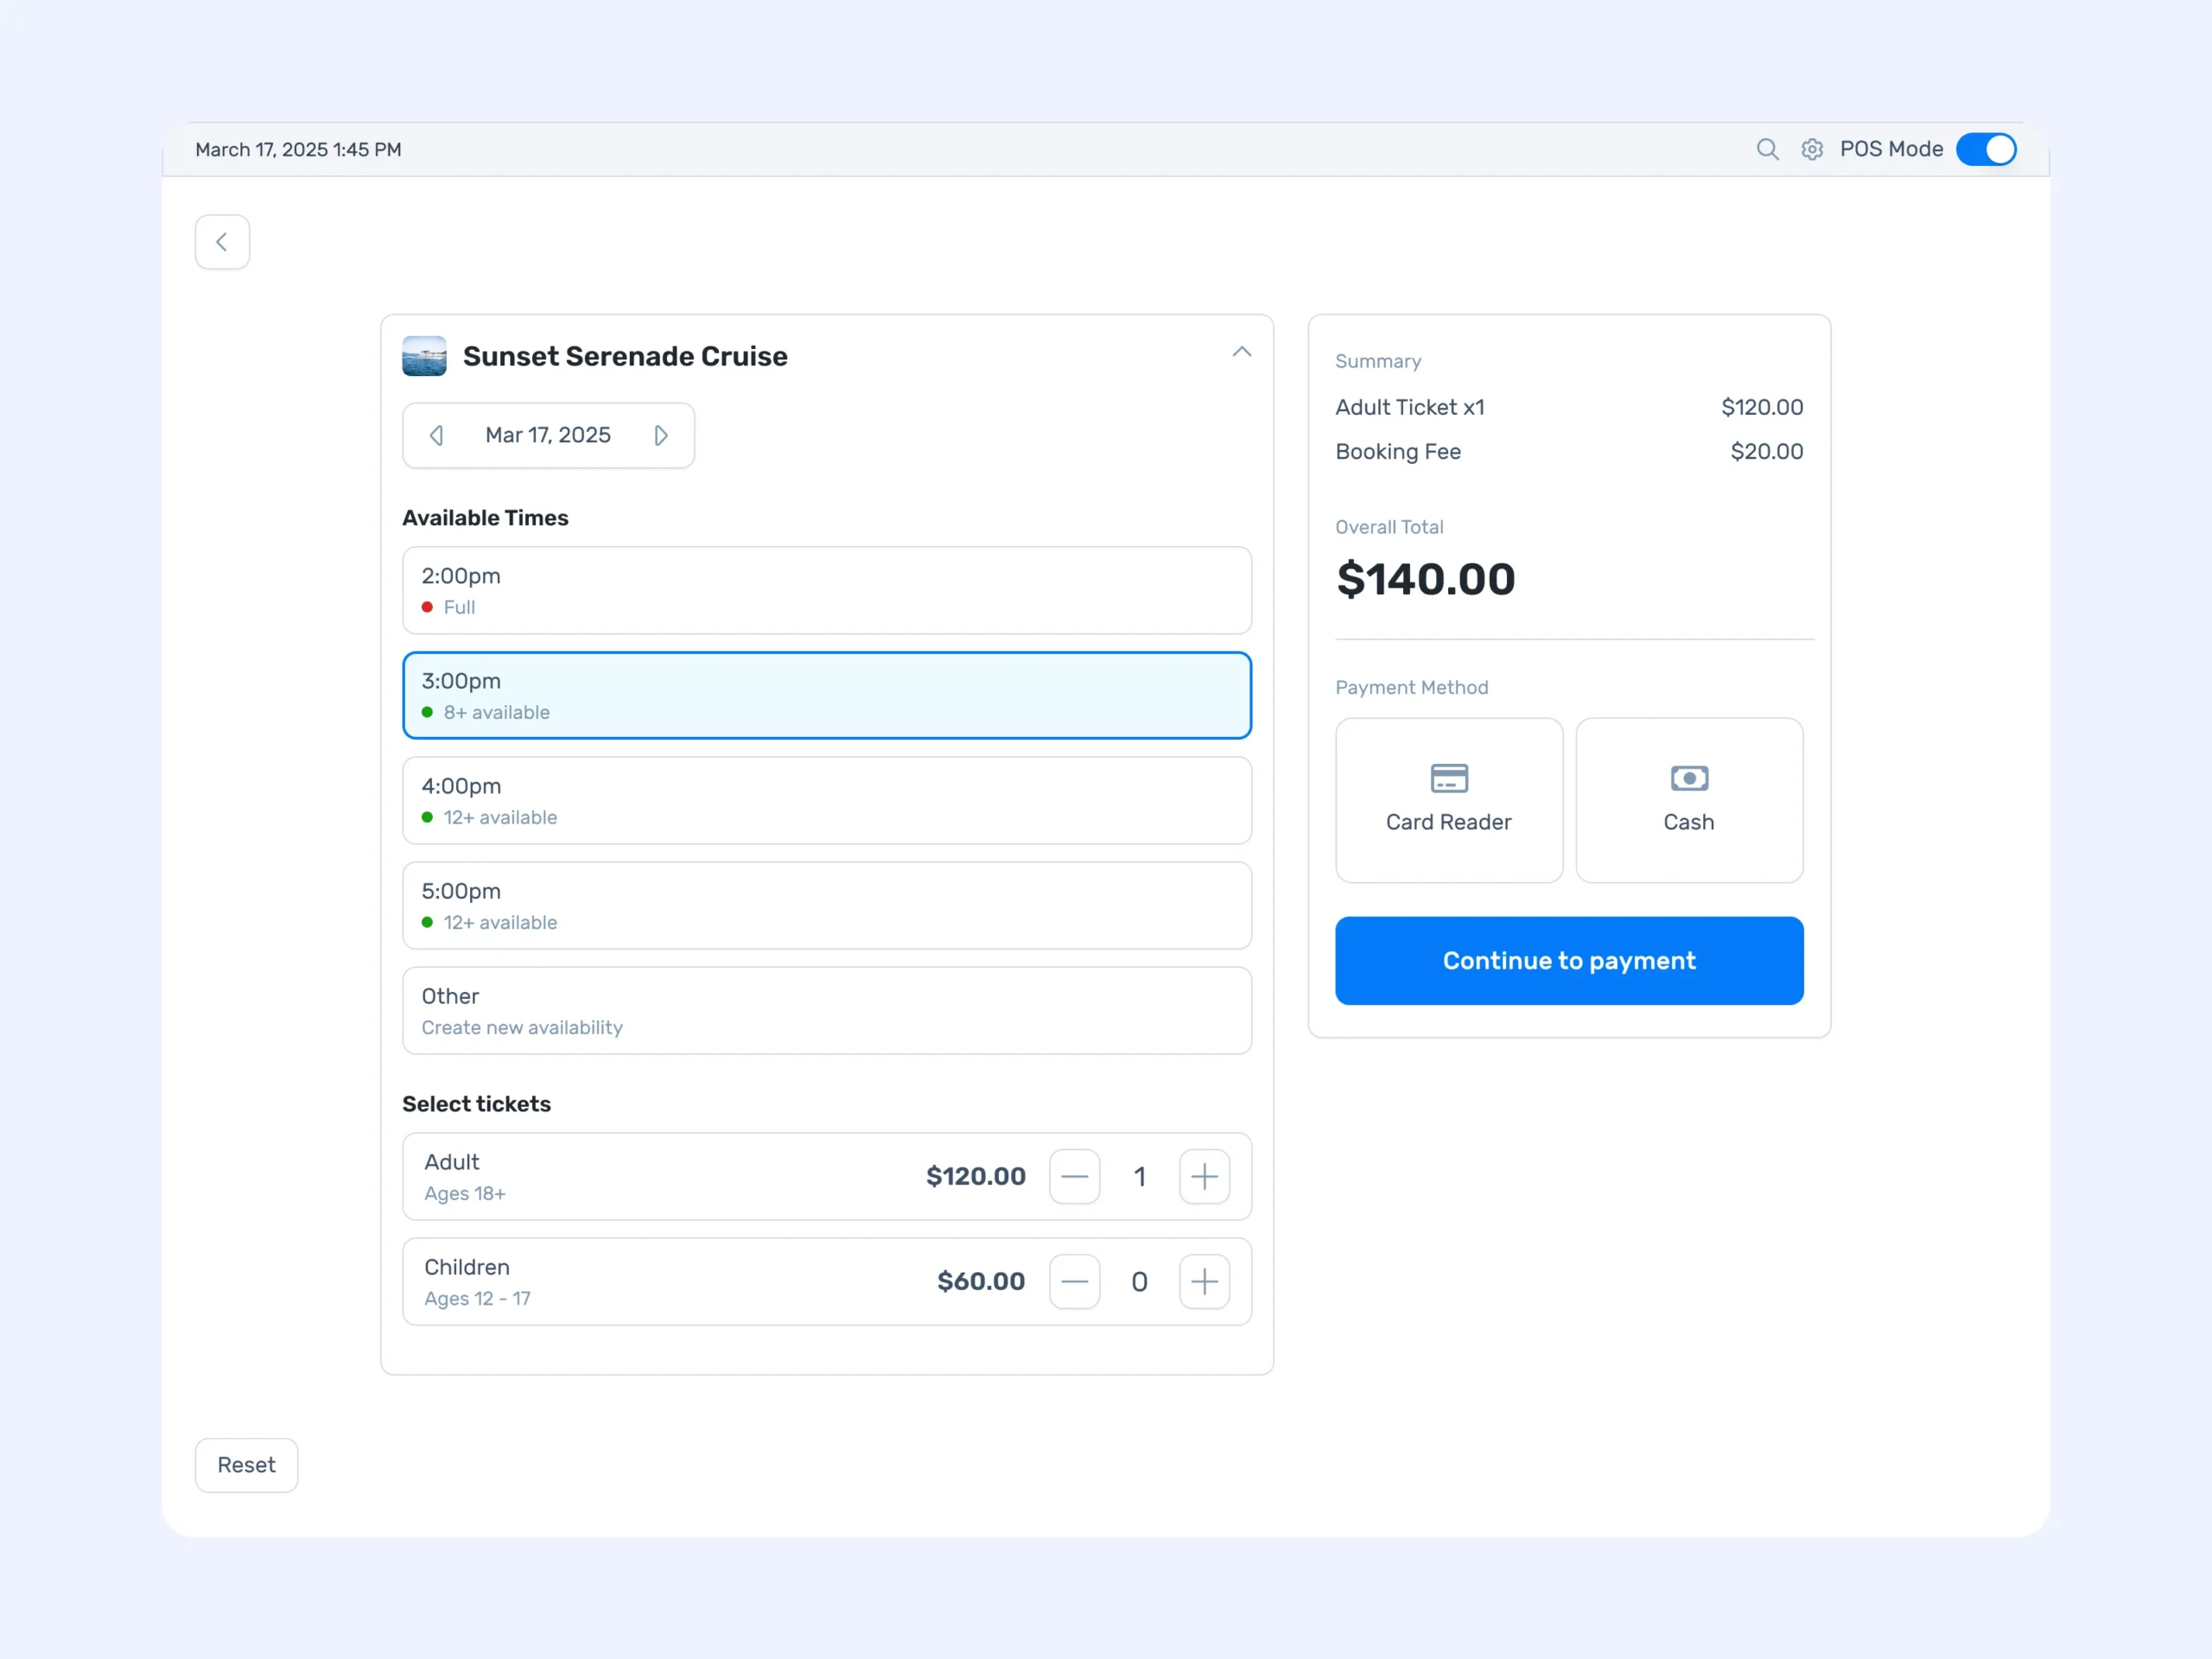The width and height of the screenshot is (2212, 1659).
Task: Click the $20.00 booking fee amount
Action: point(1766,451)
